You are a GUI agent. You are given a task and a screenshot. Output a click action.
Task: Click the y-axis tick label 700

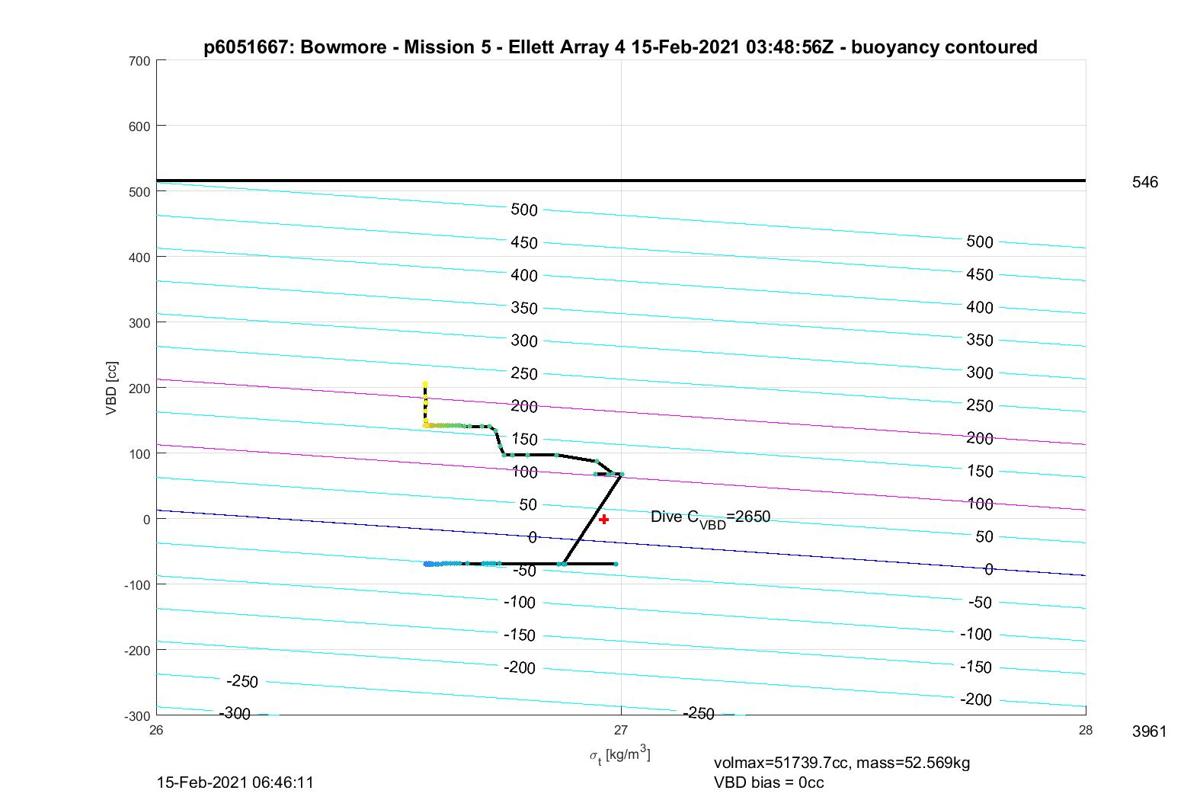pyautogui.click(x=139, y=61)
